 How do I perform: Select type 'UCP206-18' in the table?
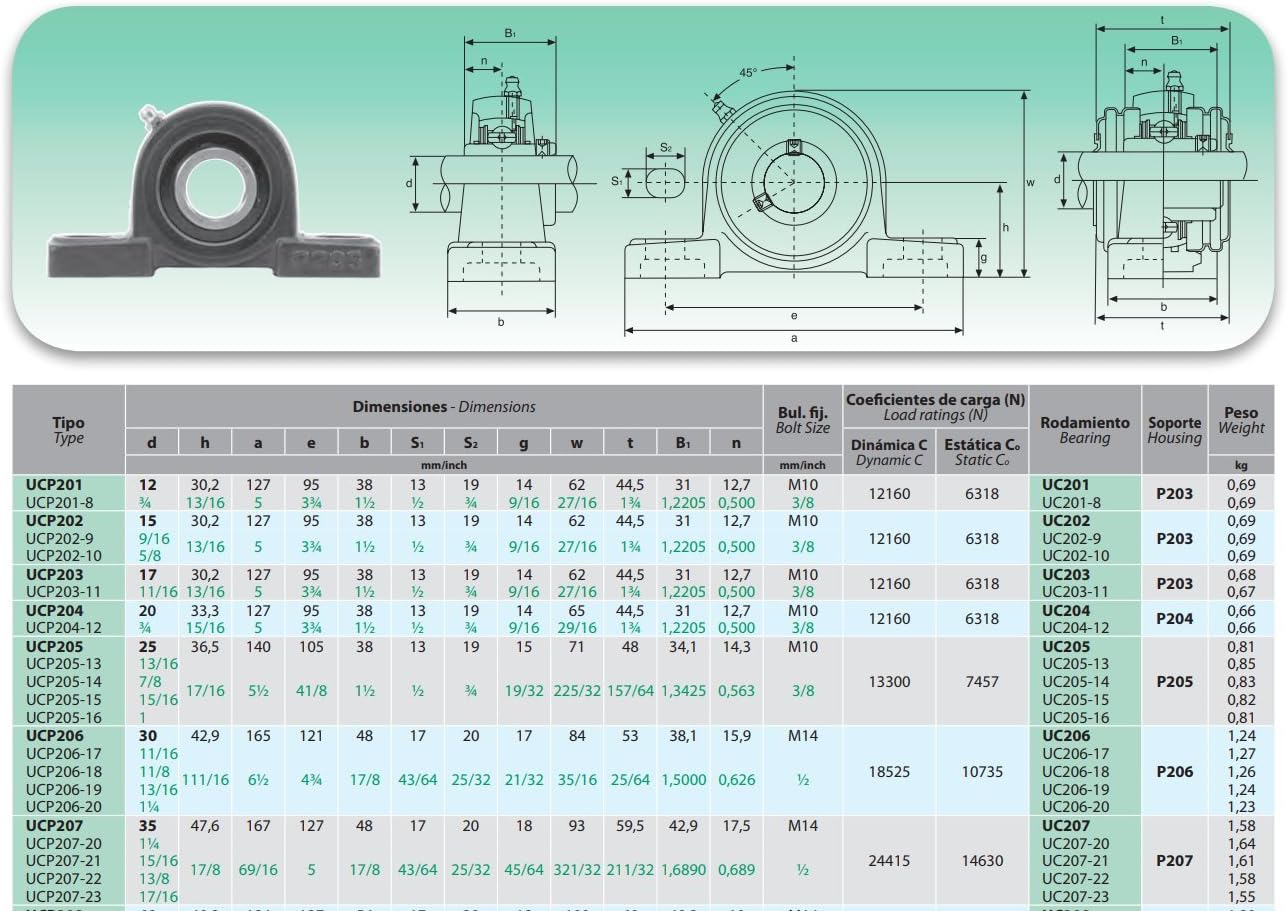pyautogui.click(x=65, y=772)
